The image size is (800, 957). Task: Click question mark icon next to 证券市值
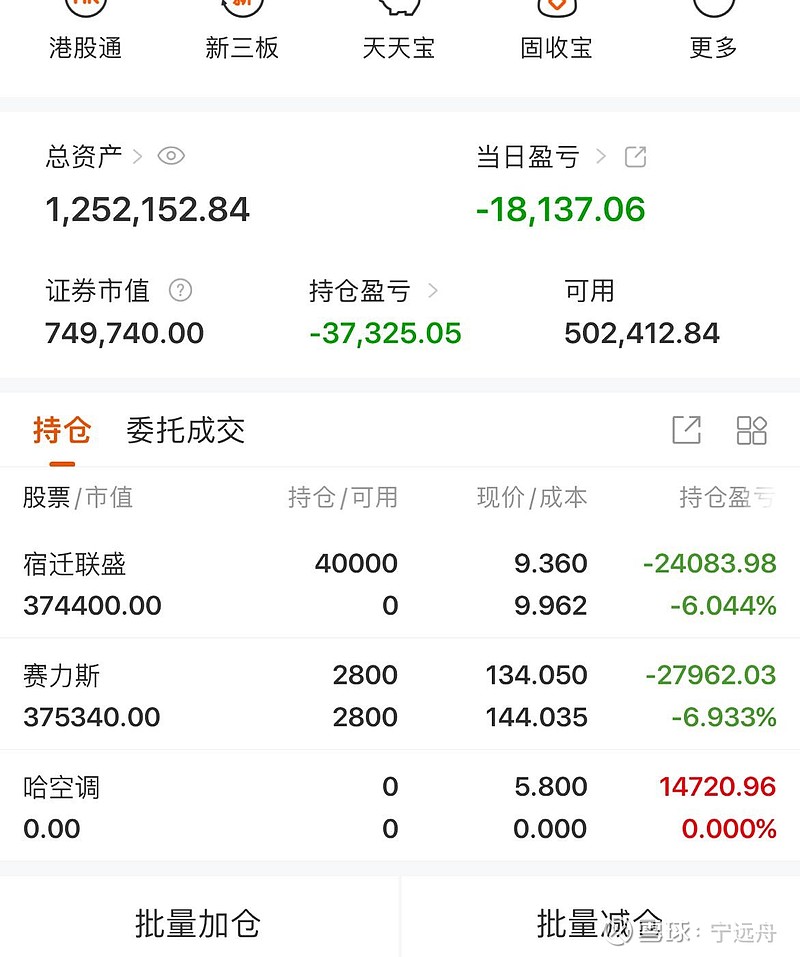click(x=180, y=291)
